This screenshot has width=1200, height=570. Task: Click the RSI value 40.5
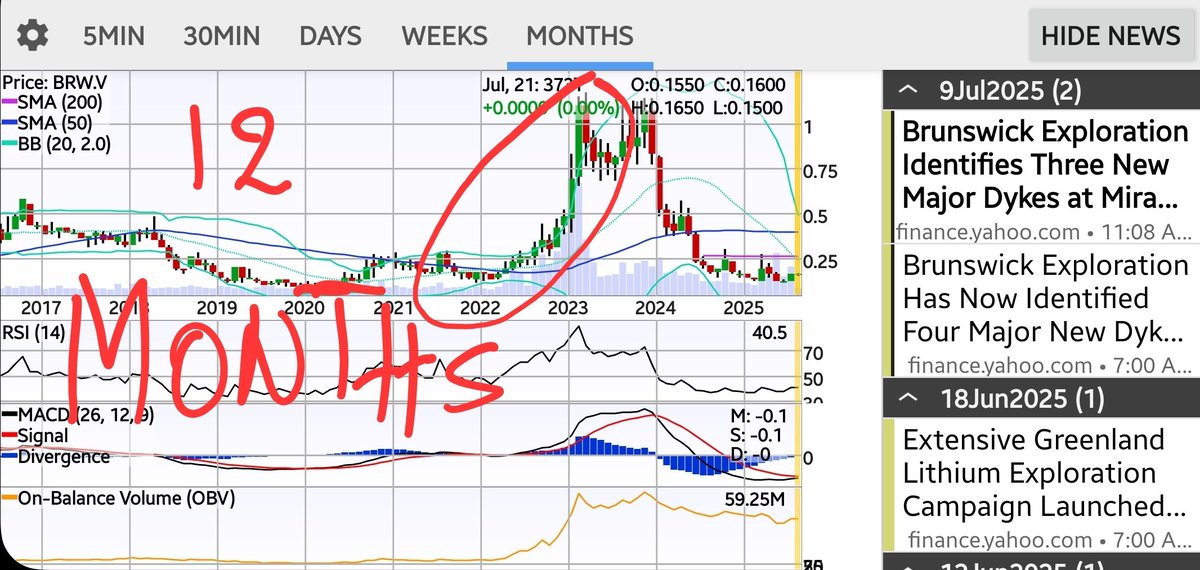tap(768, 335)
